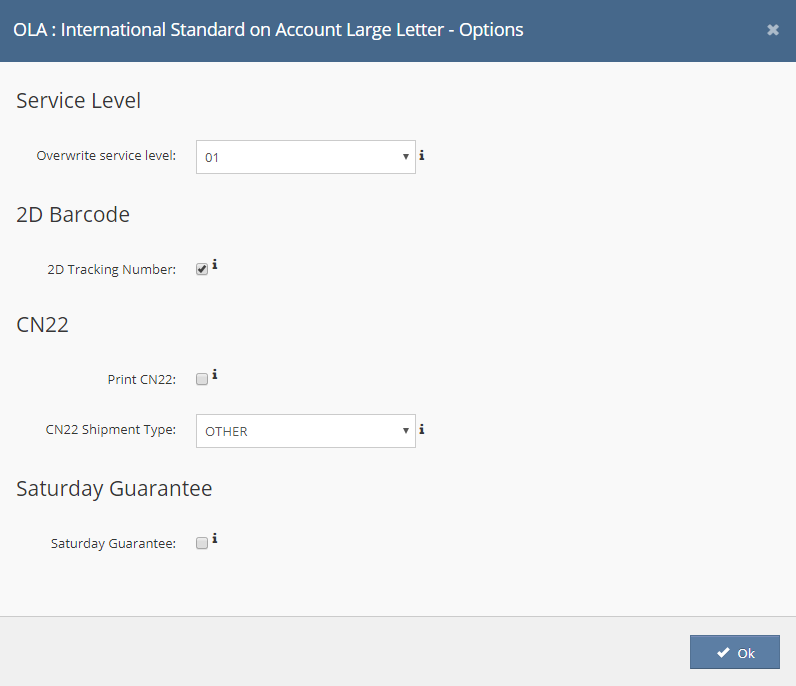
Task: Enable the Print CN22 checkbox
Action: click(x=202, y=379)
